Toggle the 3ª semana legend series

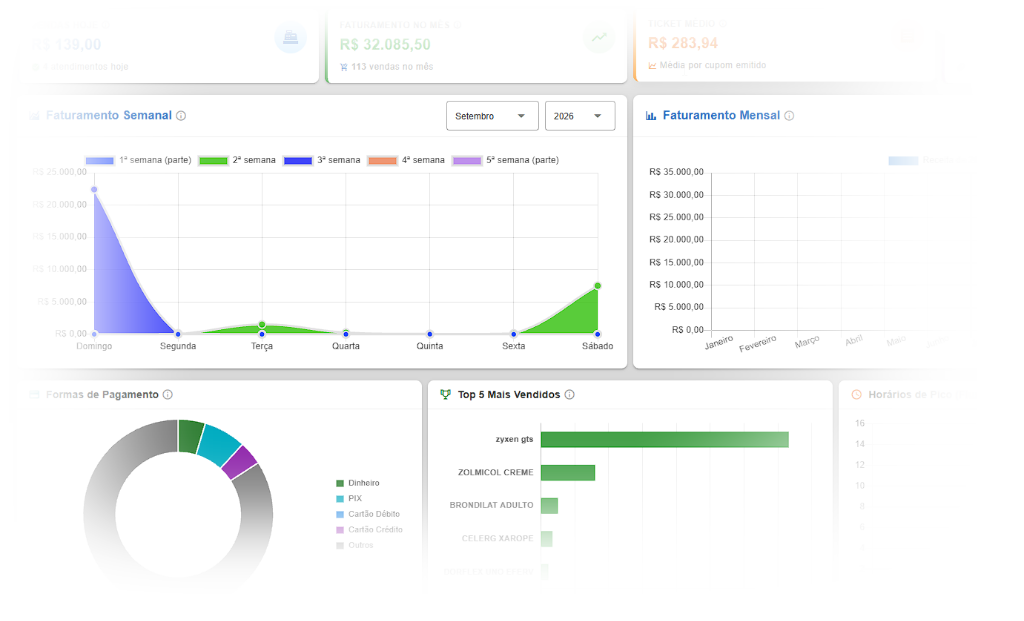point(322,160)
